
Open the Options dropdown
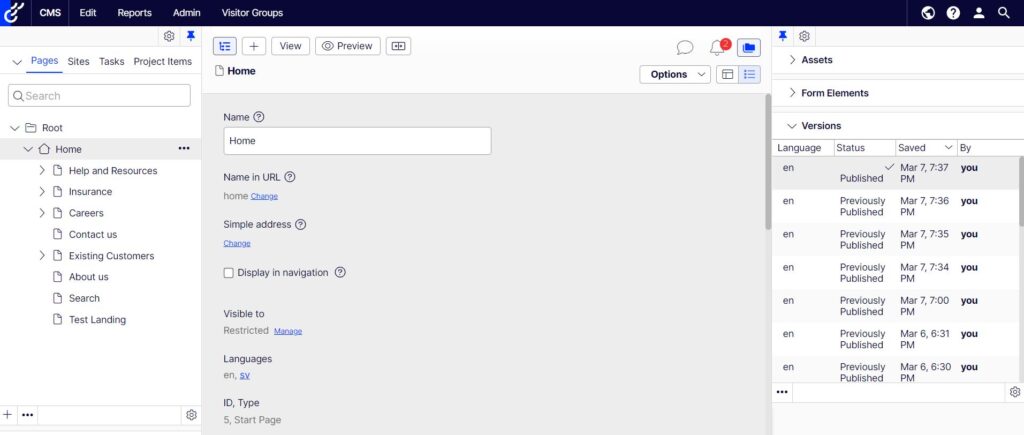pos(675,74)
